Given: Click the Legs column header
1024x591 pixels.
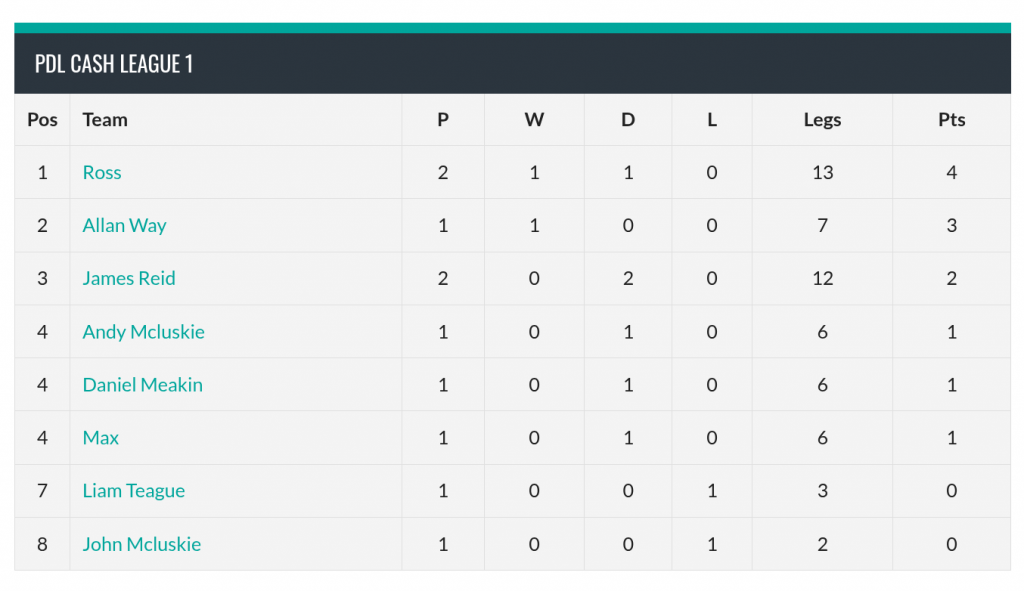Looking at the screenshot, I should (822, 120).
